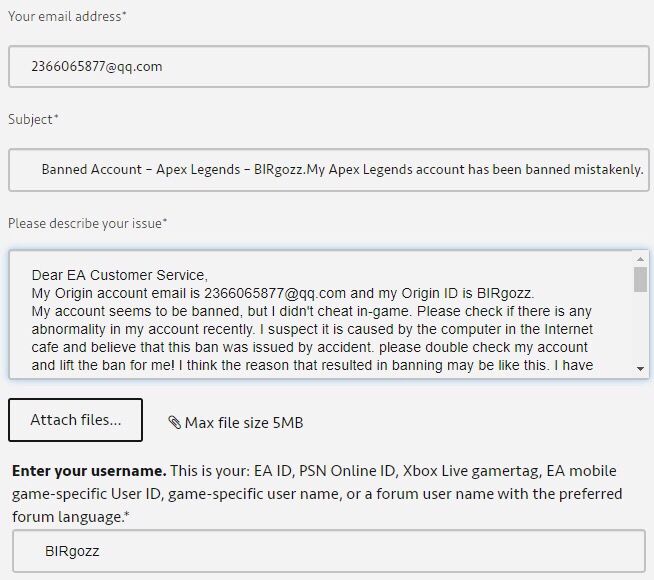
Task: Click the issue description scrollbar thumb
Action: coord(640,279)
